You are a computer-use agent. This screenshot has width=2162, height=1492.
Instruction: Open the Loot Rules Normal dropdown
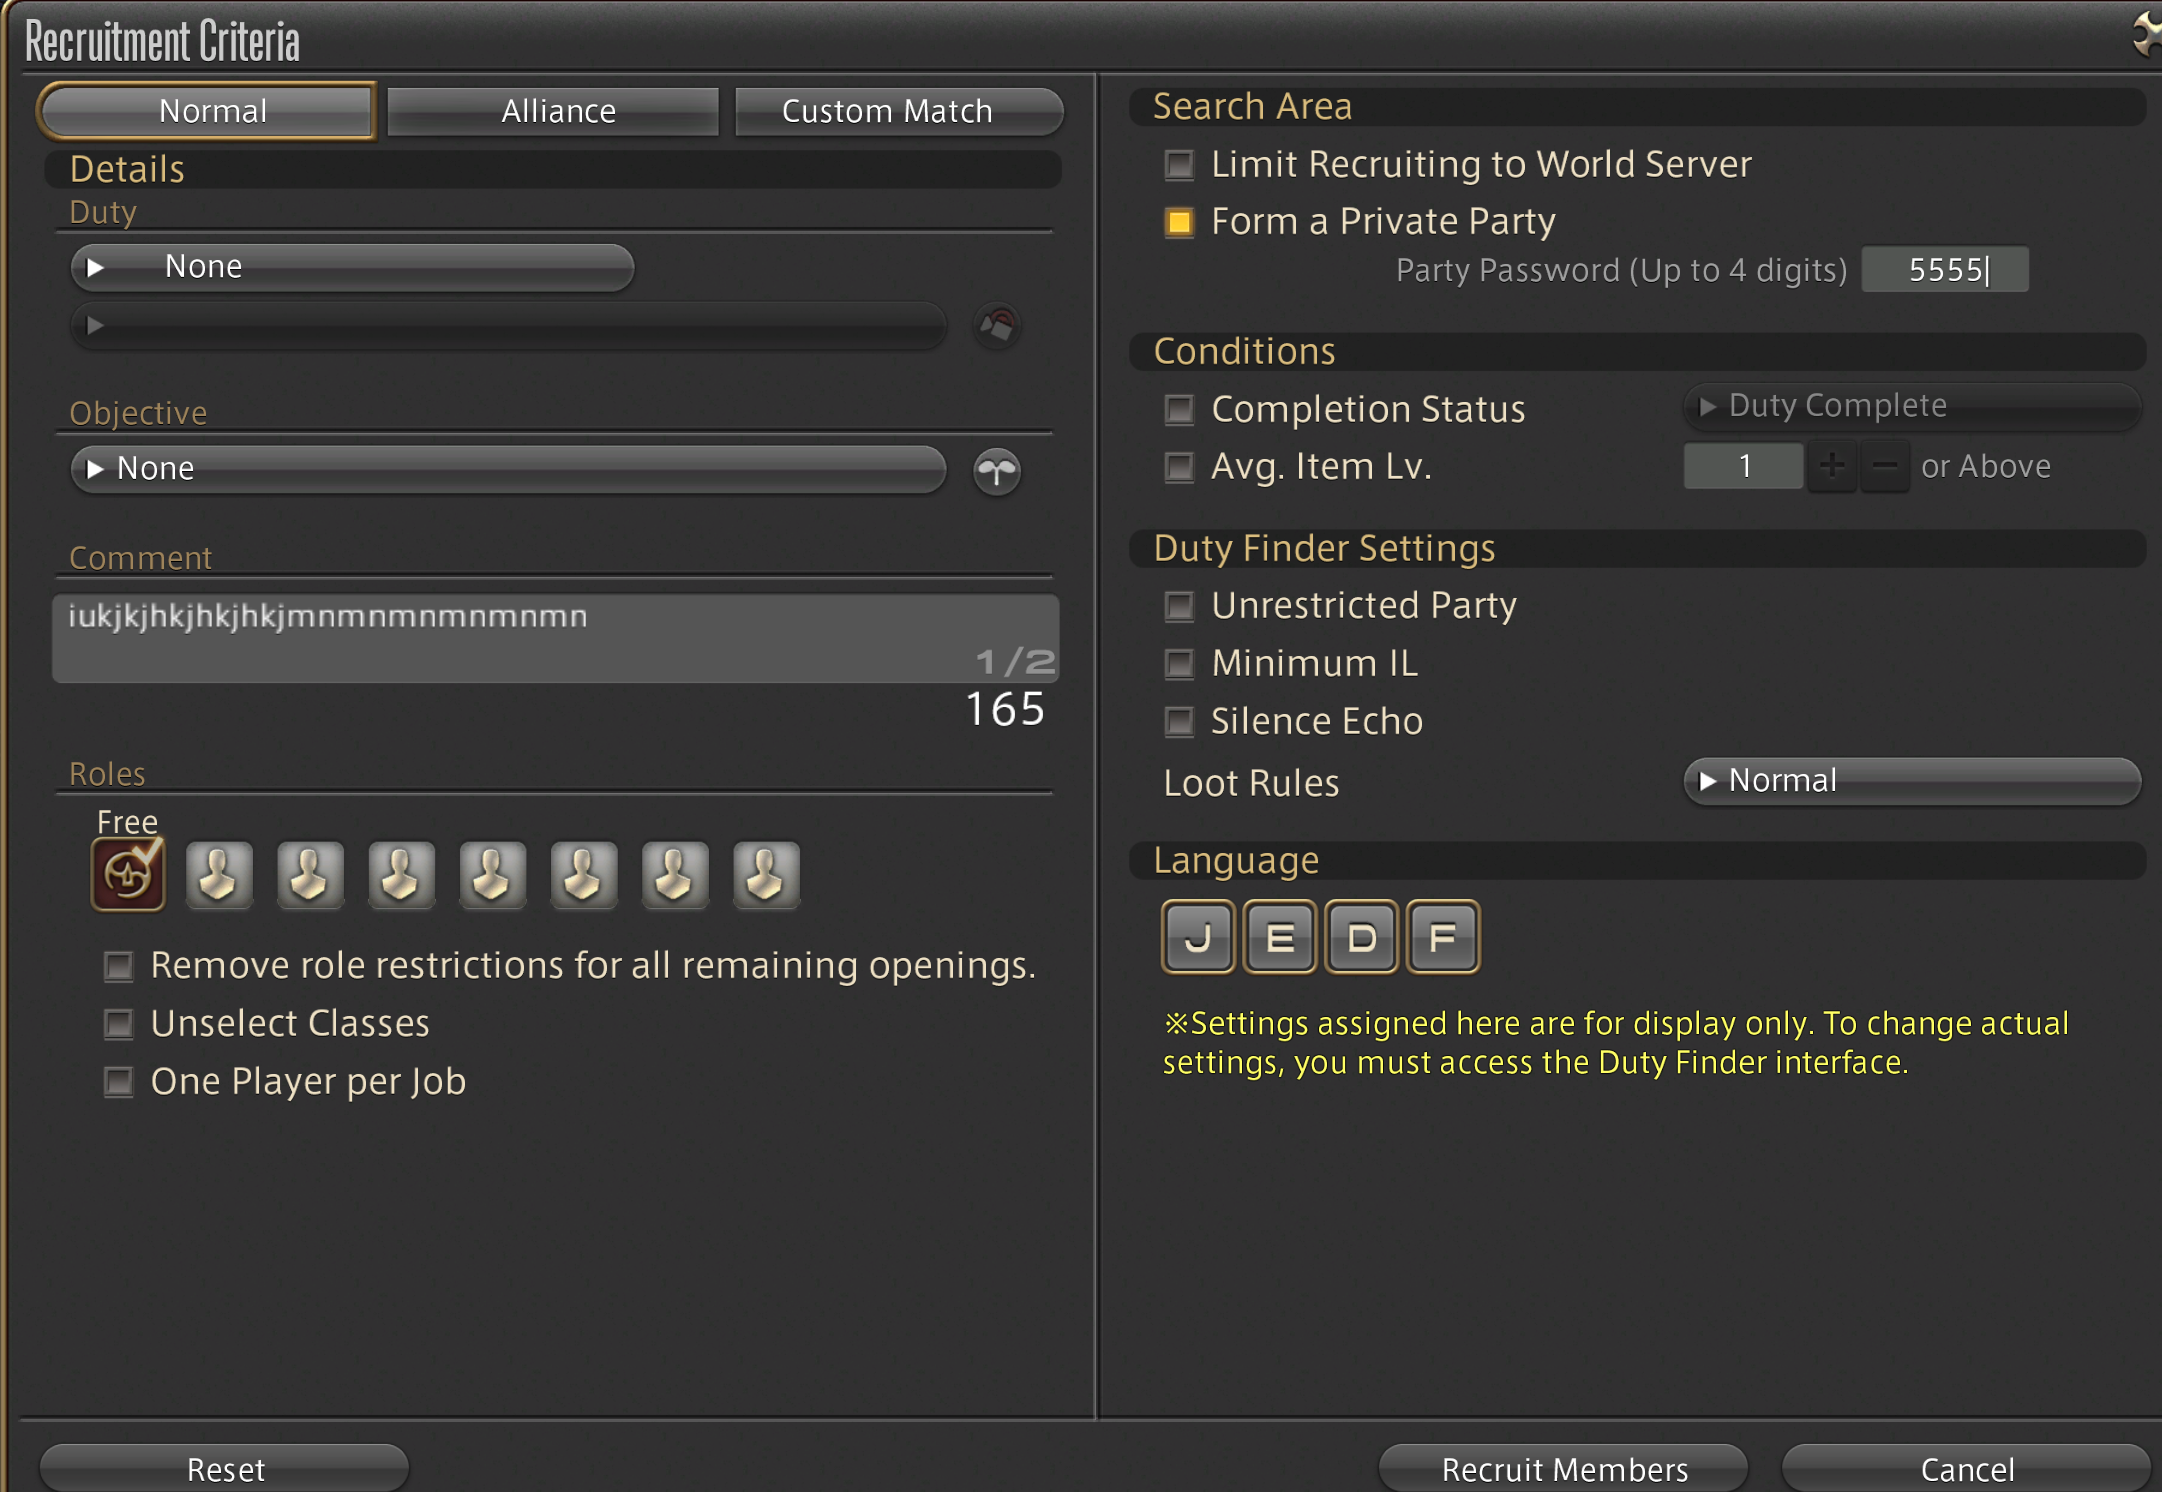[x=1911, y=780]
